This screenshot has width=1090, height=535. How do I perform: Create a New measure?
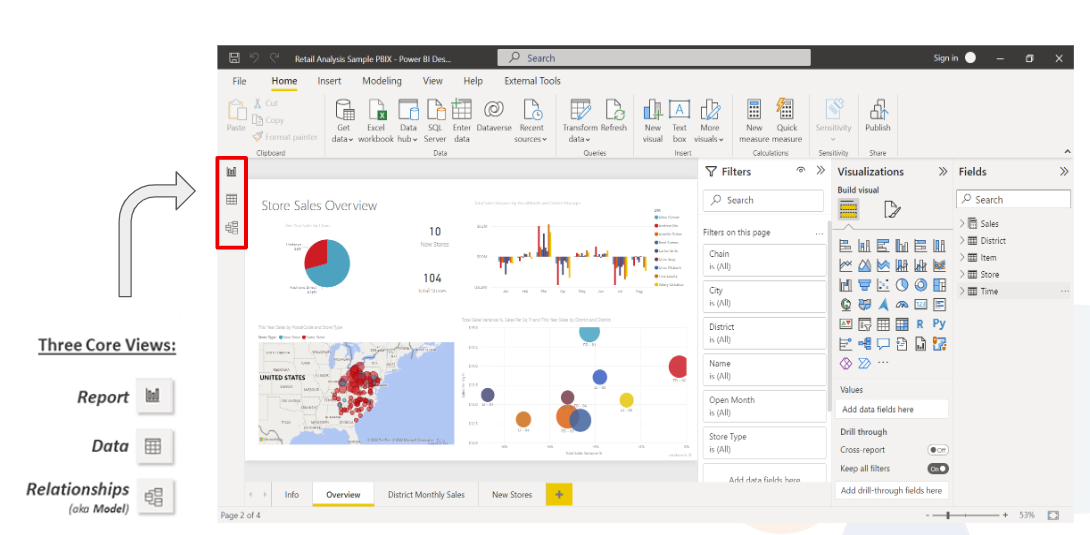(754, 121)
